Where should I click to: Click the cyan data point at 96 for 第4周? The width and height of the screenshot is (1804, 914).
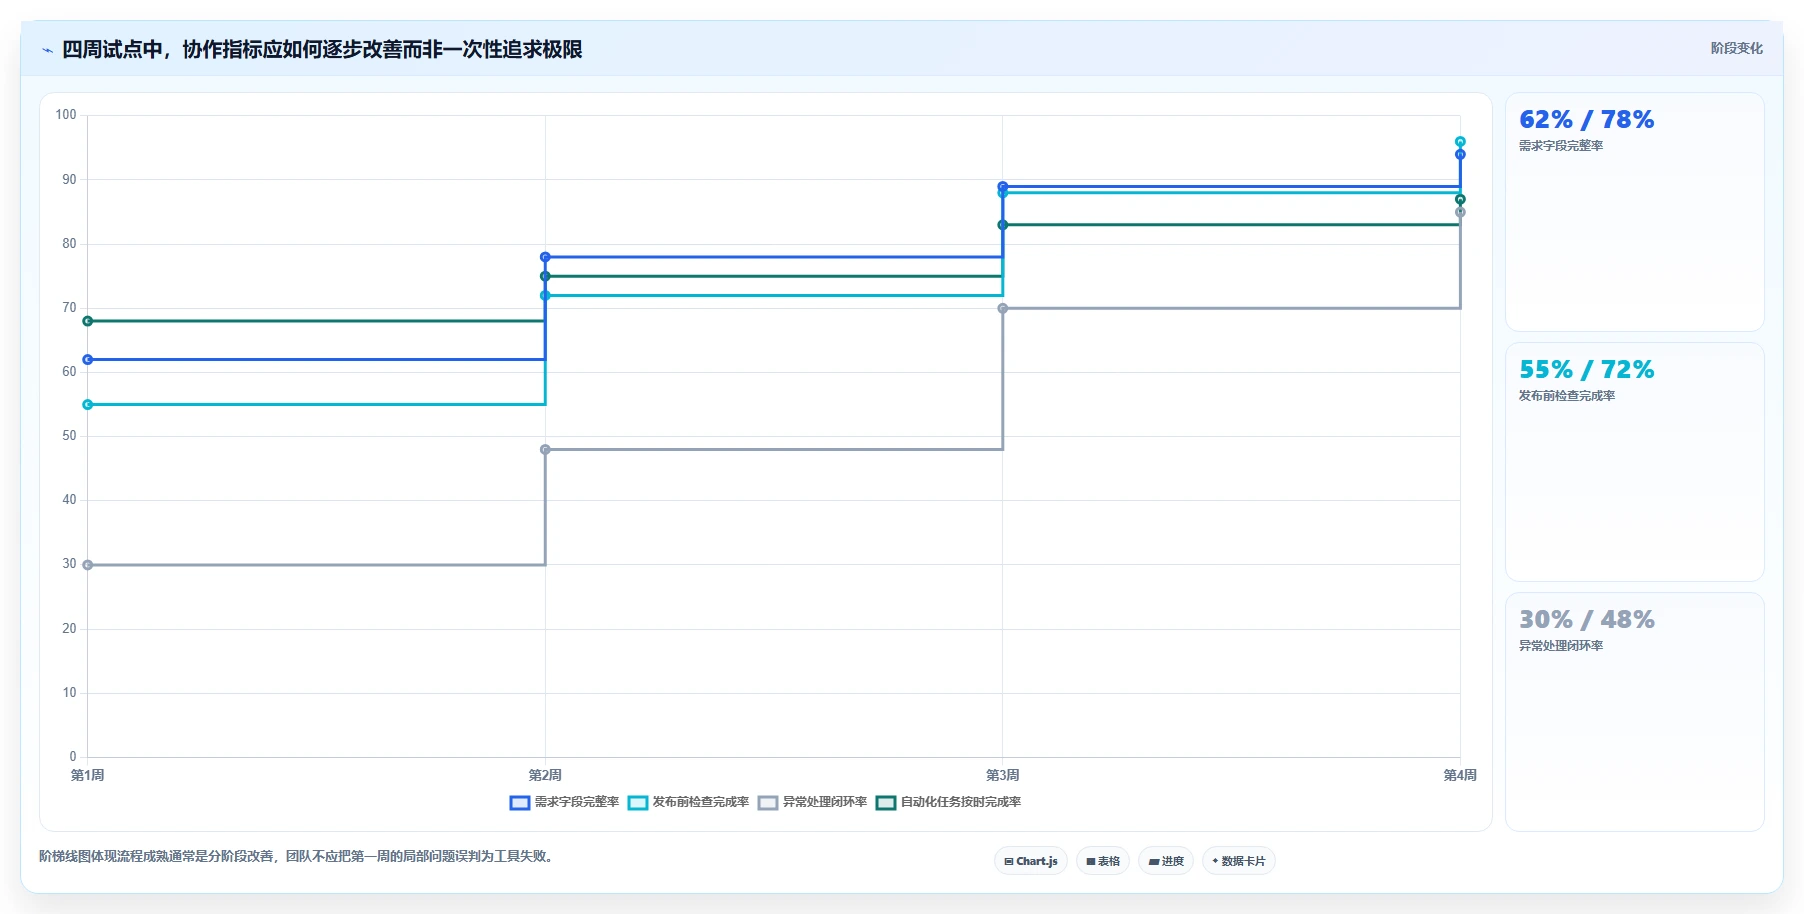[1460, 142]
